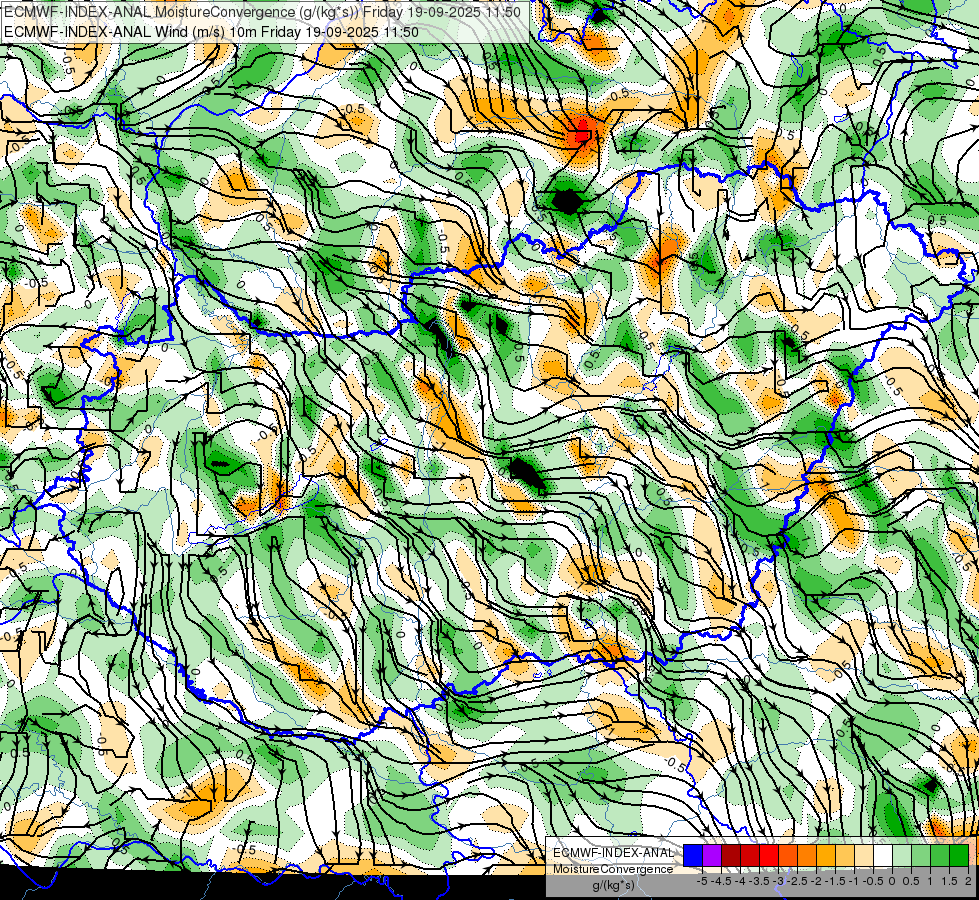Viewport: 979px width, 900px height.
Task: Click the bright red divergence core on map
Action: click(581, 134)
